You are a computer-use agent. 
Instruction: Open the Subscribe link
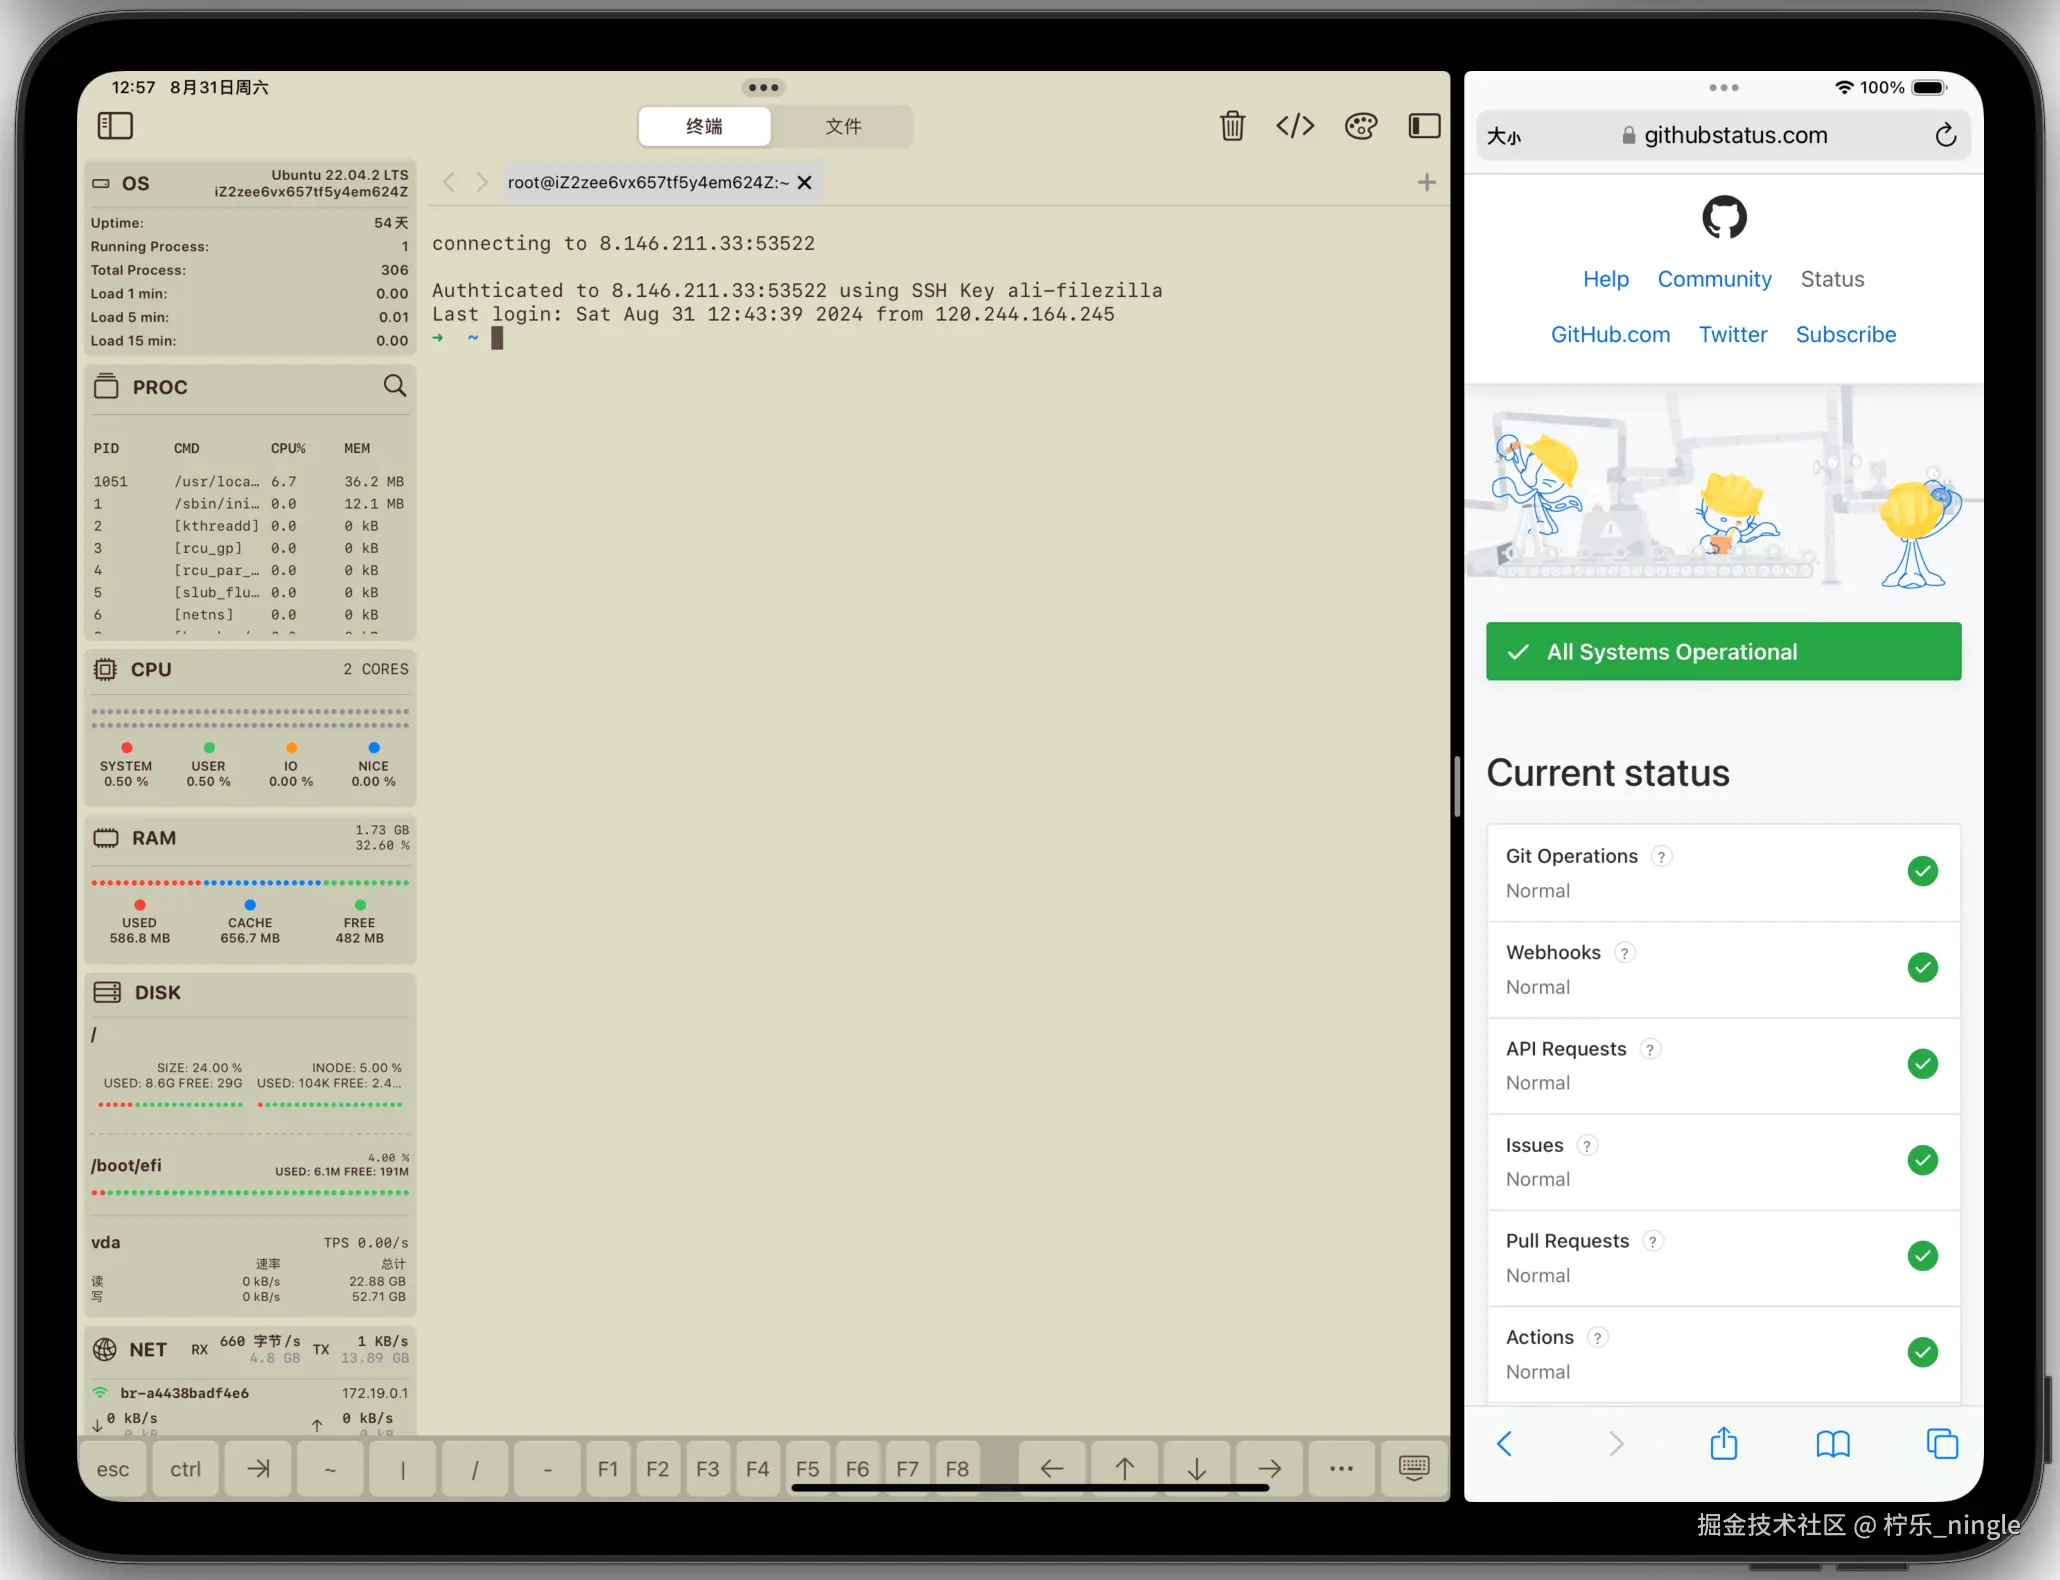1845,334
